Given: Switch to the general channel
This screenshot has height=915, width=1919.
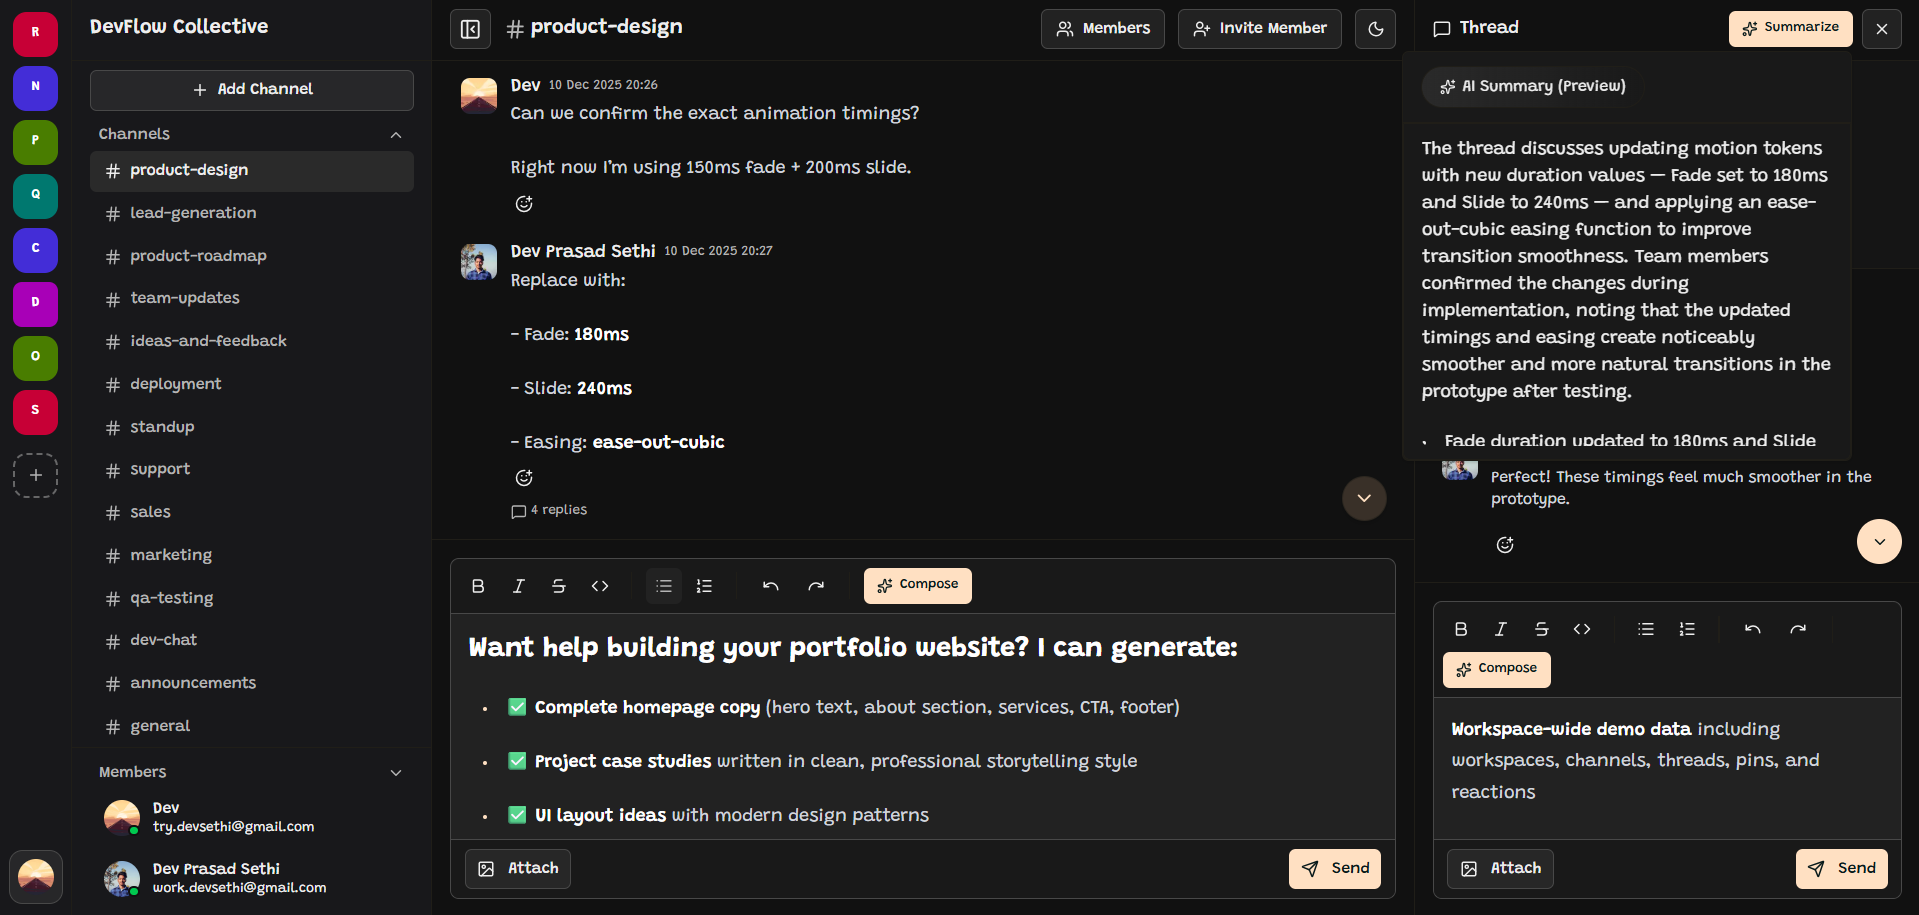Looking at the screenshot, I should [160, 726].
